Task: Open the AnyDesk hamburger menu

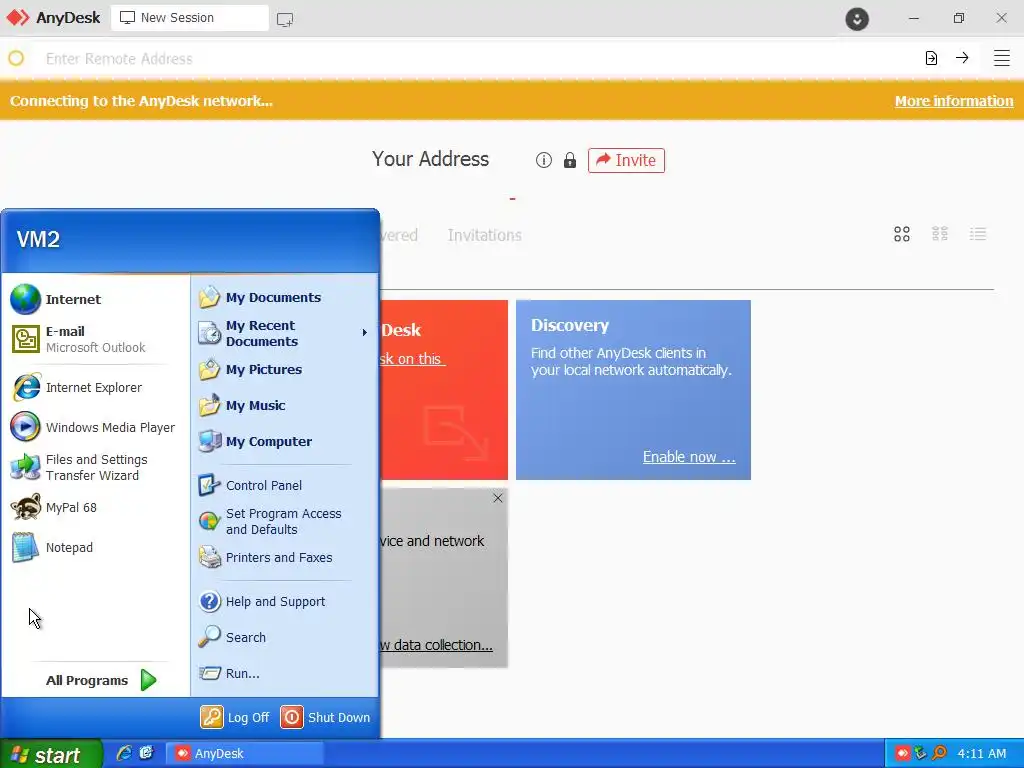Action: coord(1001,58)
